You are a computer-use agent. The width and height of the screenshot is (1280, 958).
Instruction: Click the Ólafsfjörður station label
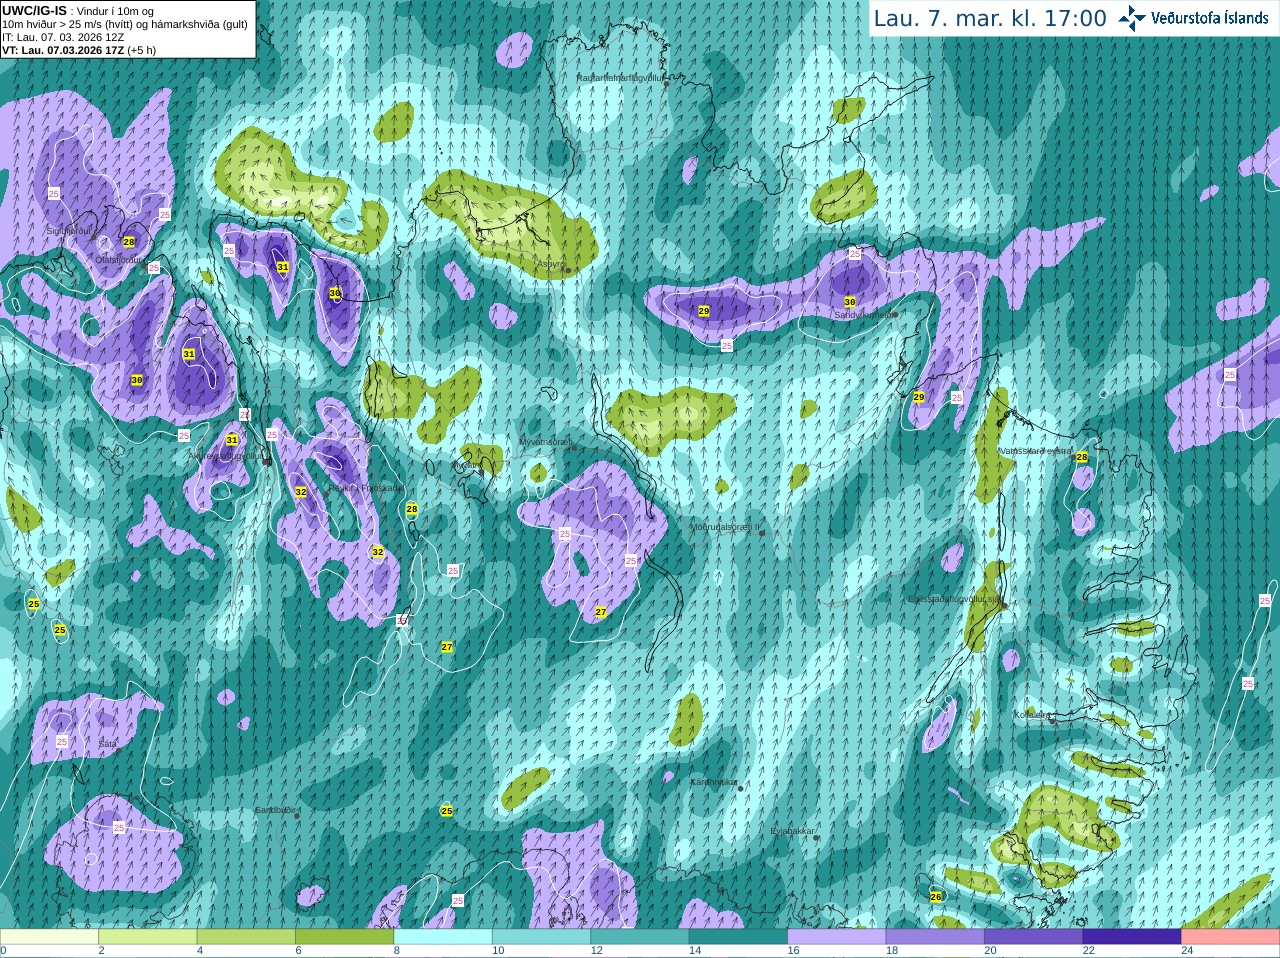tap(117, 259)
